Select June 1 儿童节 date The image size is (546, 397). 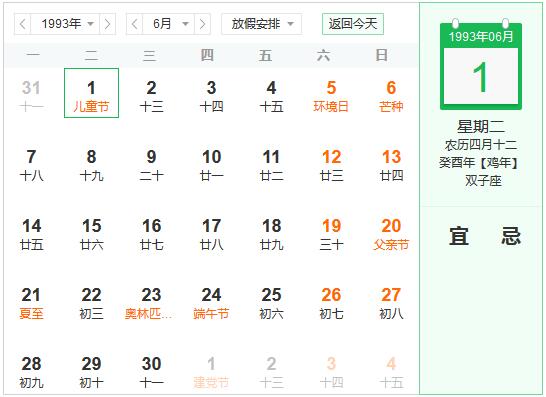coord(92,93)
